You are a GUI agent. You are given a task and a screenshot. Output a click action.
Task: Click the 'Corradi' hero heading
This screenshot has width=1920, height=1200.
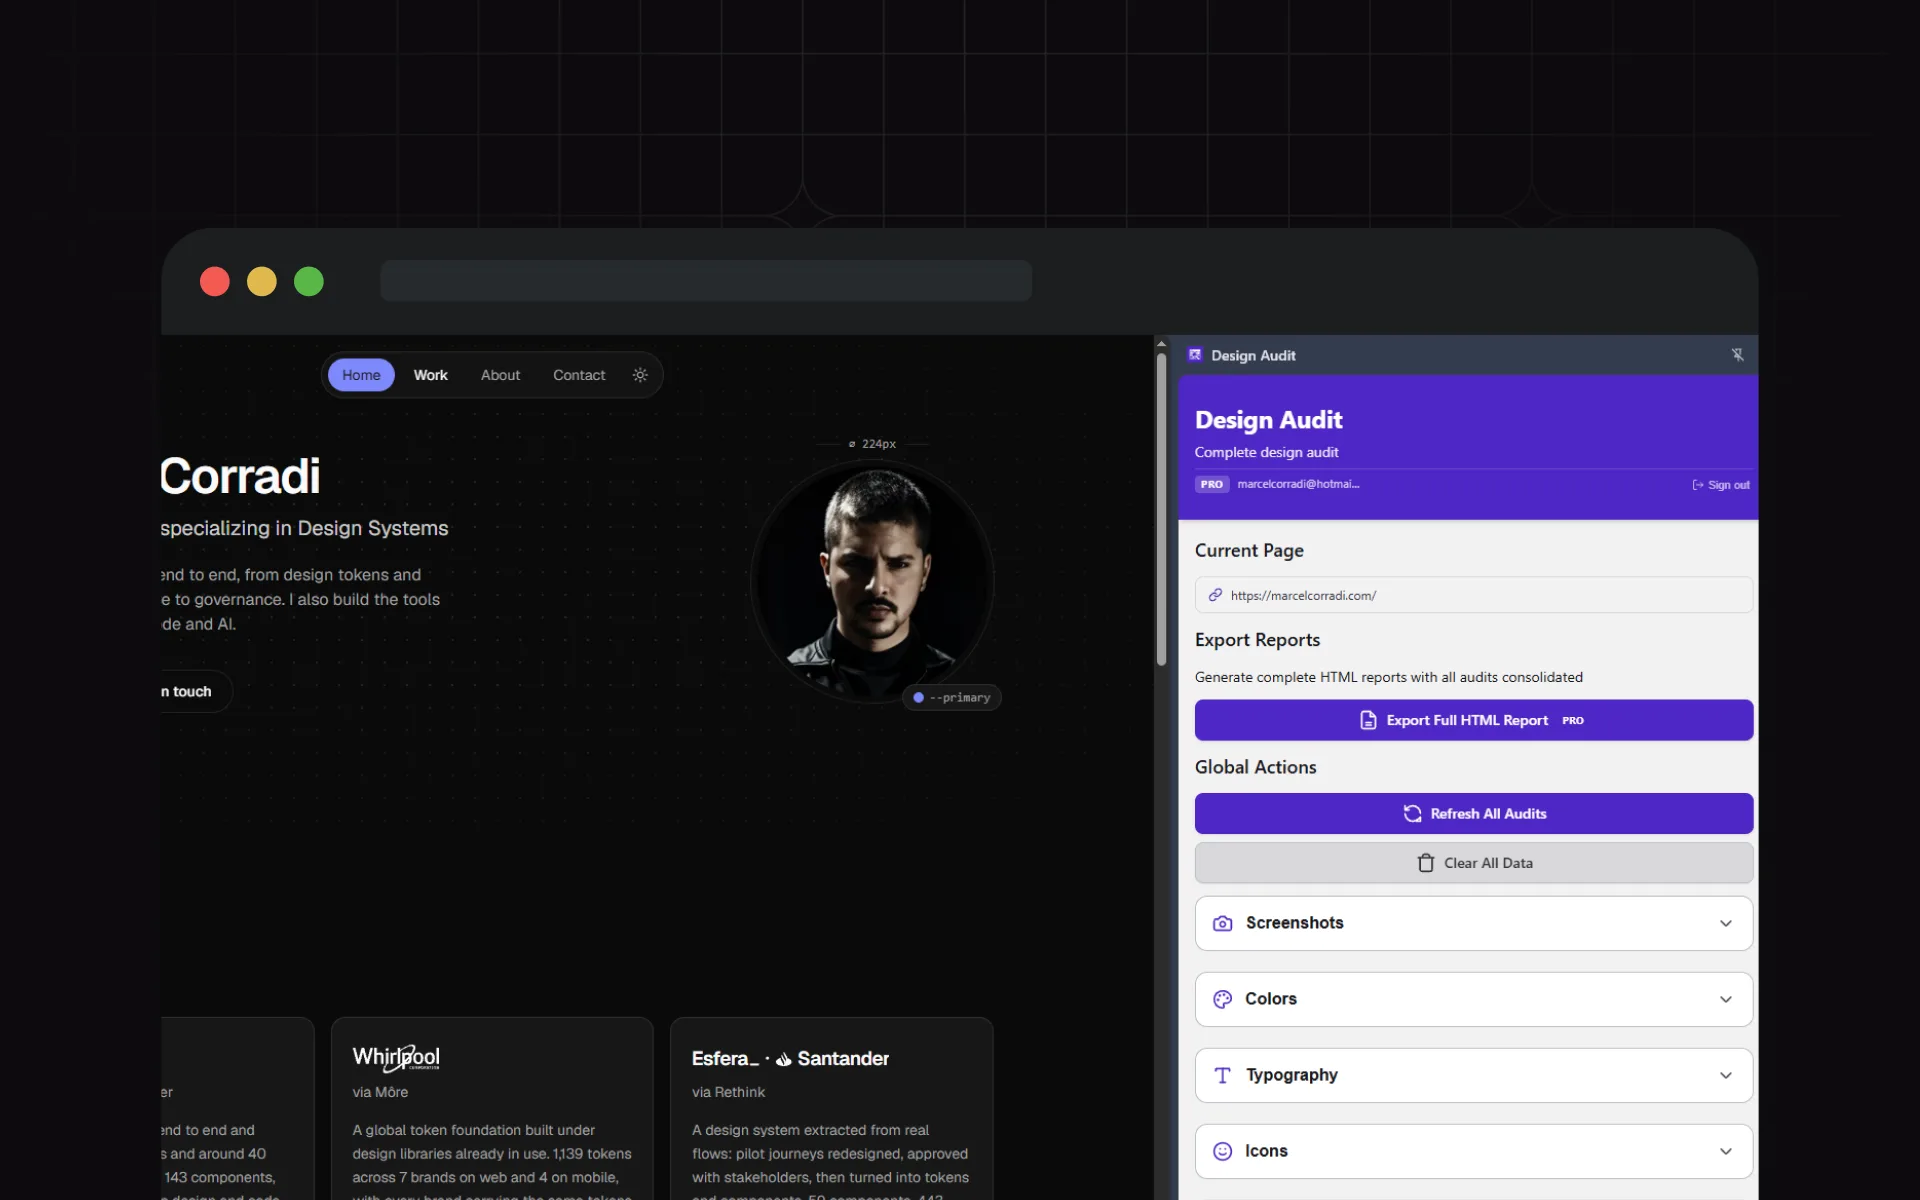[x=240, y=476]
